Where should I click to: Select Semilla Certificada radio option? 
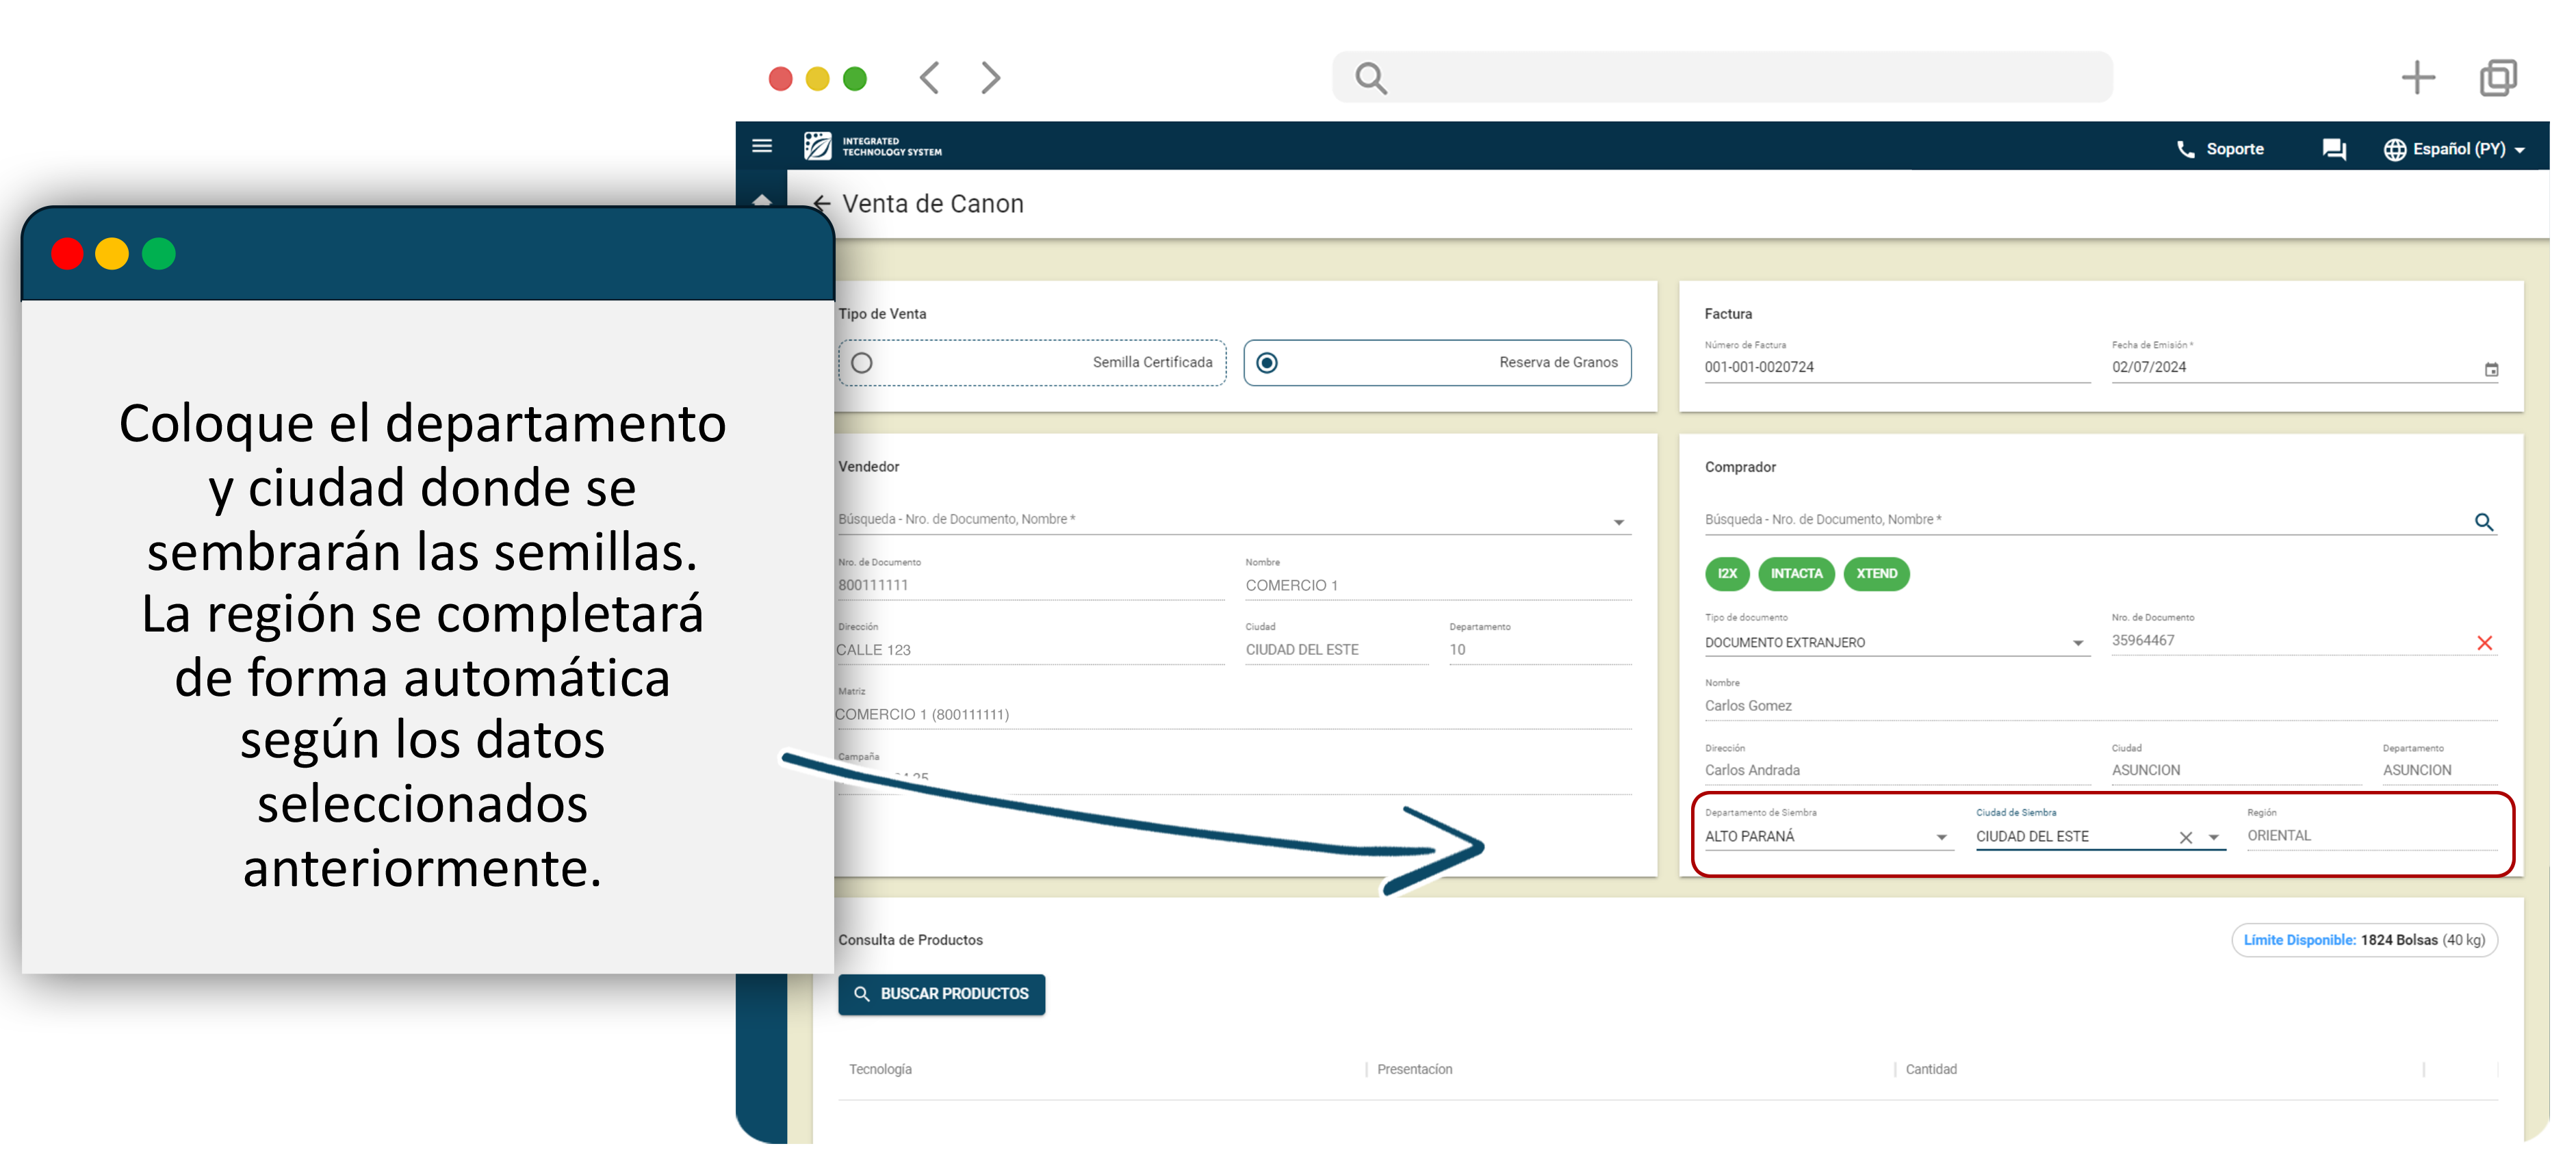862,363
